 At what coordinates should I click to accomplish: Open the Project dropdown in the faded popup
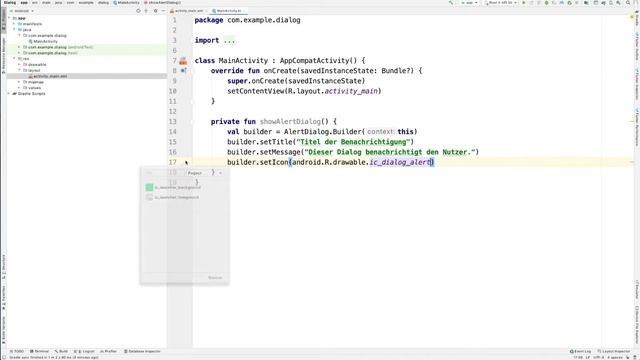(205, 173)
